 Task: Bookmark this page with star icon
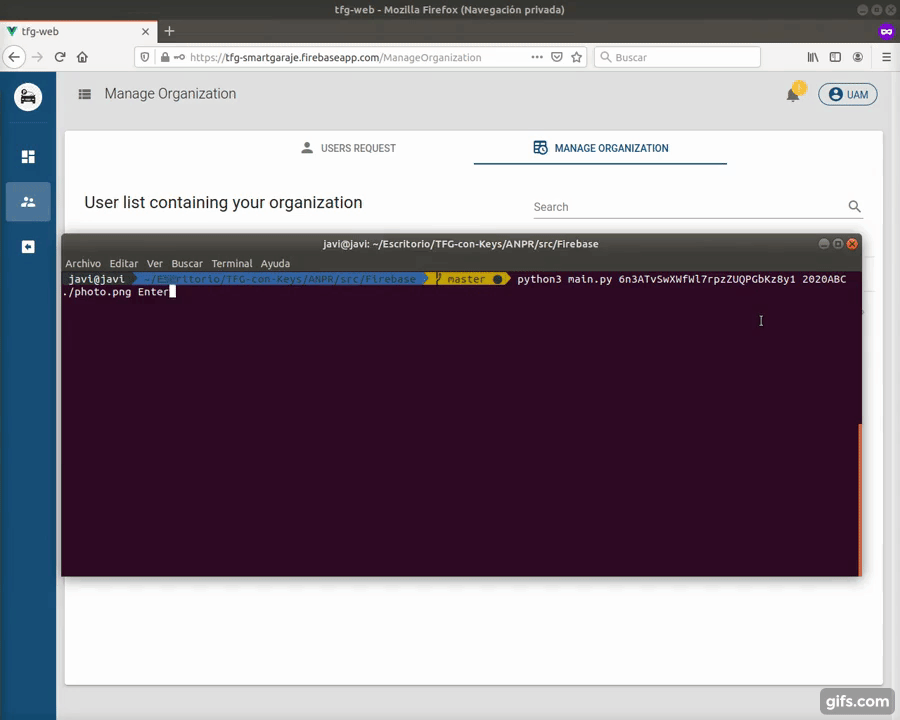click(x=576, y=58)
